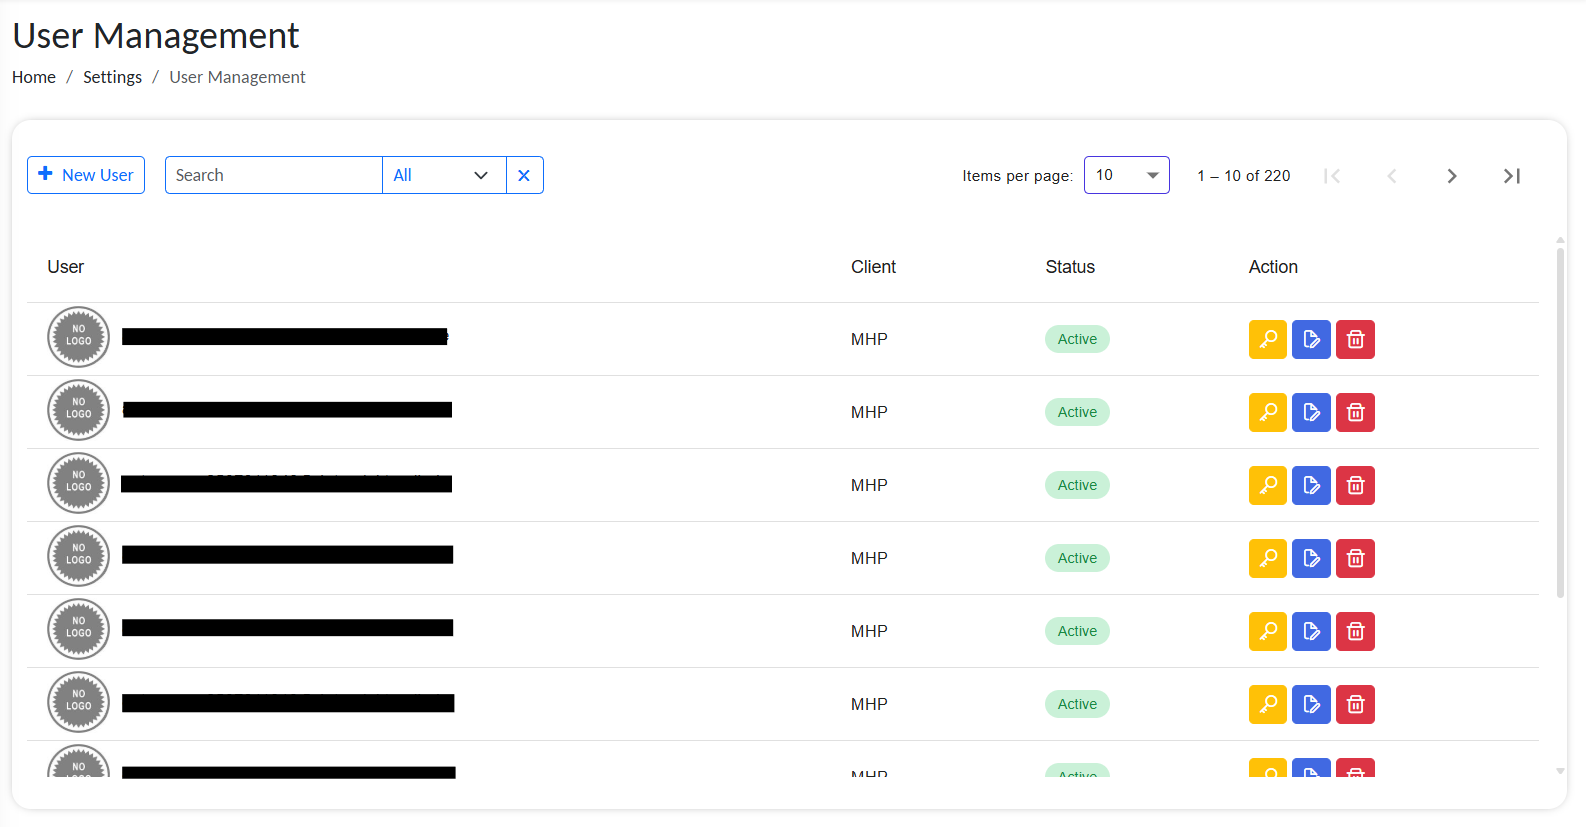Open the items per page dropdown
Viewport: 1586px width, 827px height.
[1126, 175]
